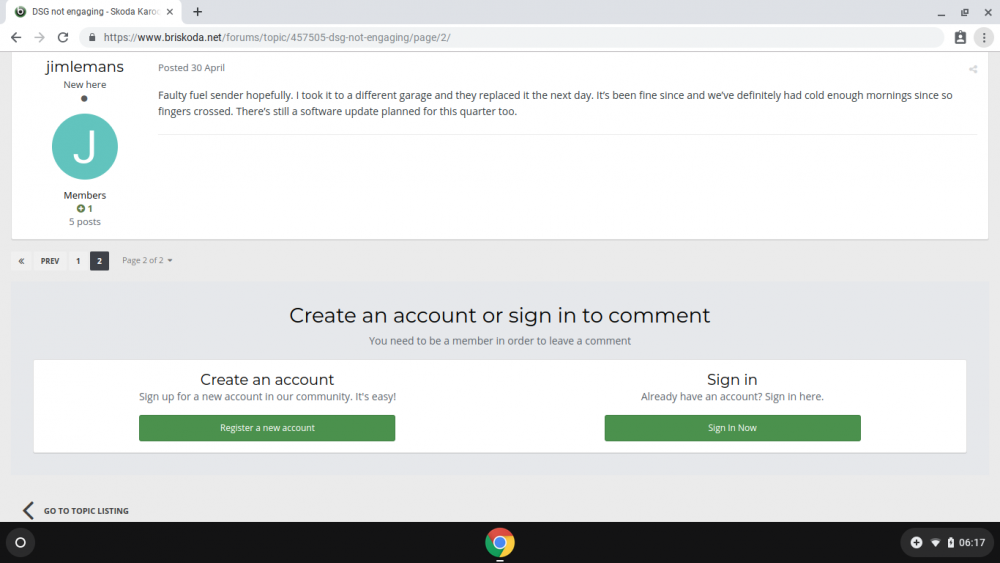
Task: Click the 5 posts count
Action: [x=85, y=222]
